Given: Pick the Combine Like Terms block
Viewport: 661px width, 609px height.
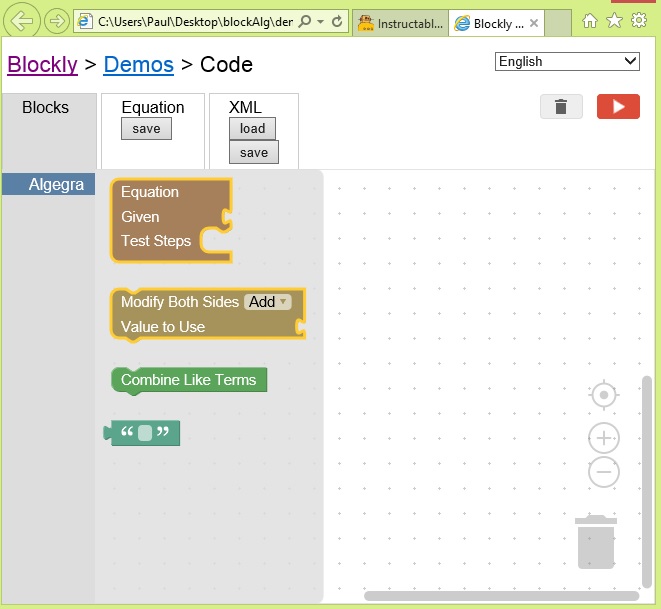Looking at the screenshot, I should pos(189,380).
